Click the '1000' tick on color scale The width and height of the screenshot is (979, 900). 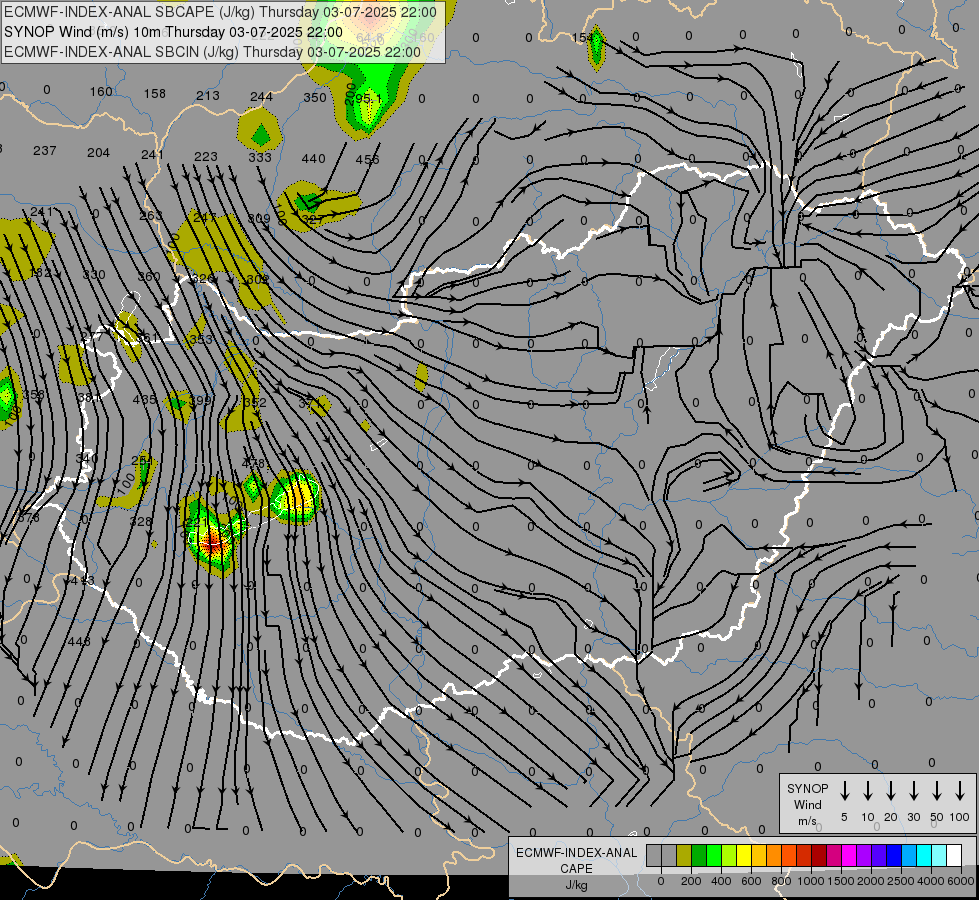[x=810, y=881]
